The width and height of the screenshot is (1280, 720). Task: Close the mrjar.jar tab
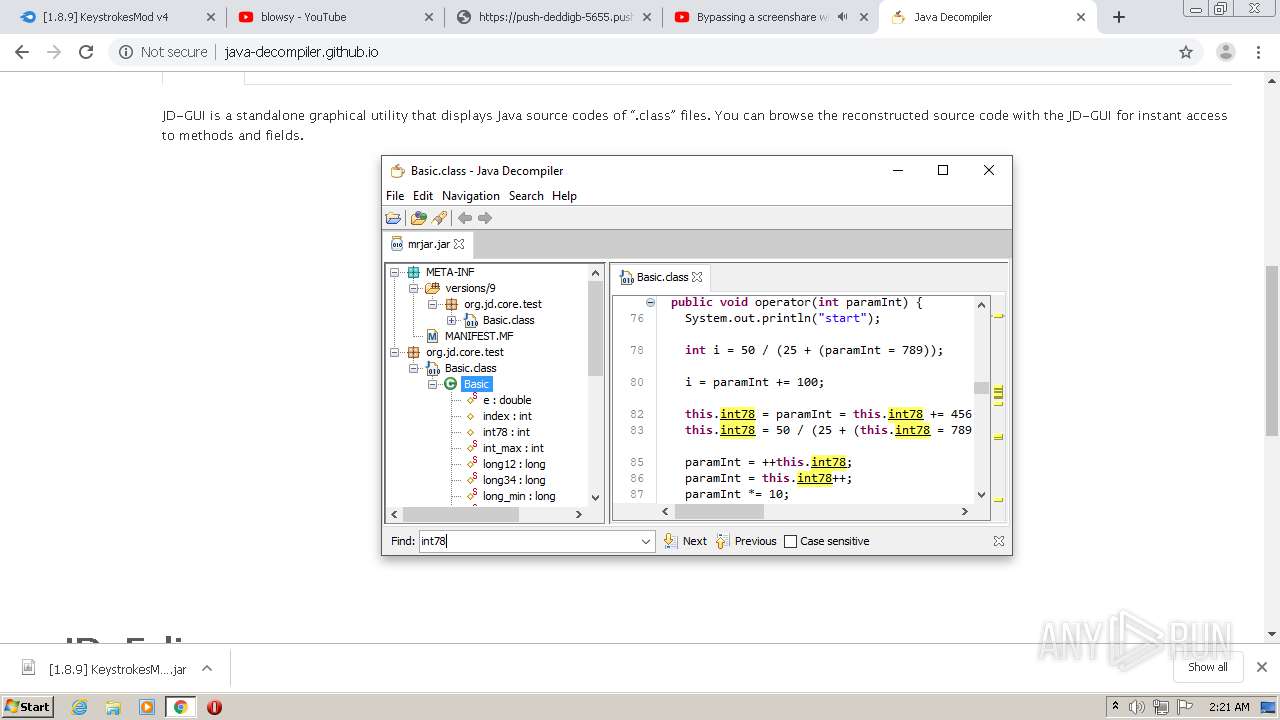(459, 244)
